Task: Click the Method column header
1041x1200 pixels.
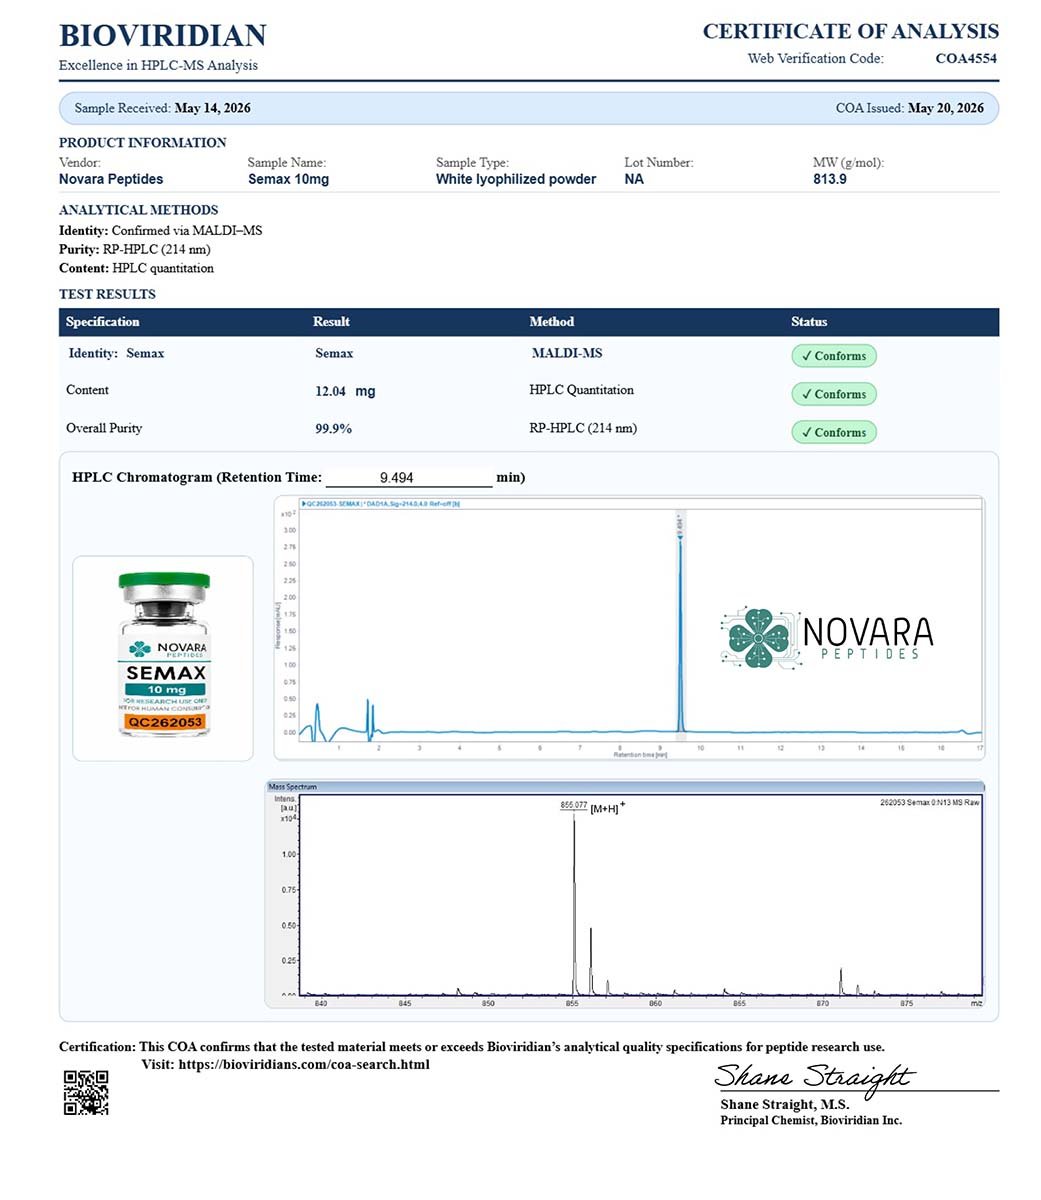Action: 552,322
